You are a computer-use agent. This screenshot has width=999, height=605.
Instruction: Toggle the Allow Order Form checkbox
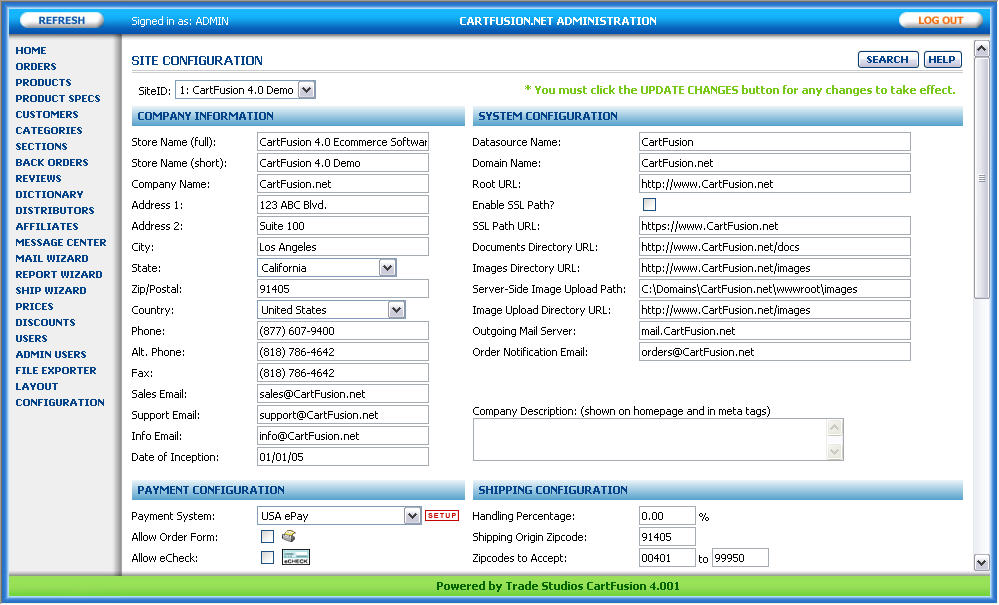click(268, 536)
